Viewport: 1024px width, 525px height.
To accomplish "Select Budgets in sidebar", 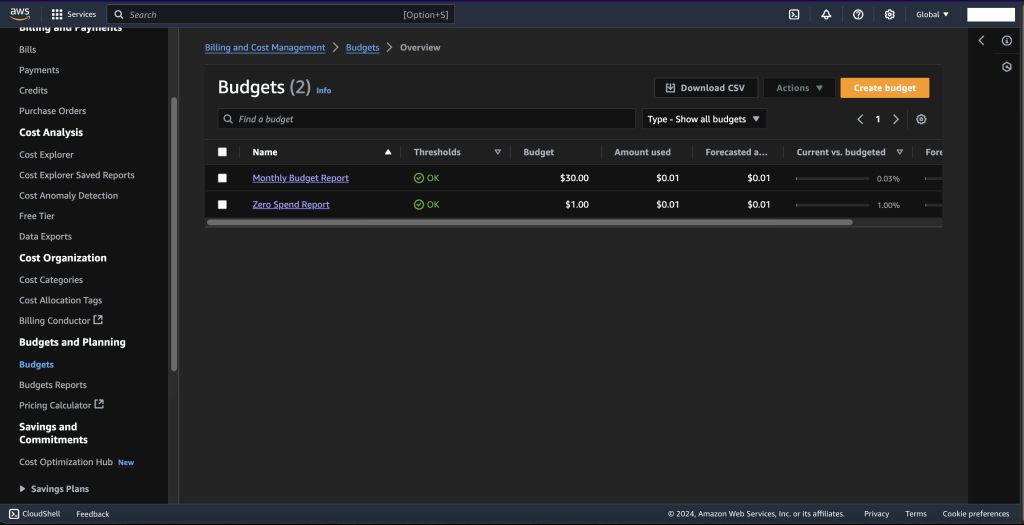I will [37, 364].
